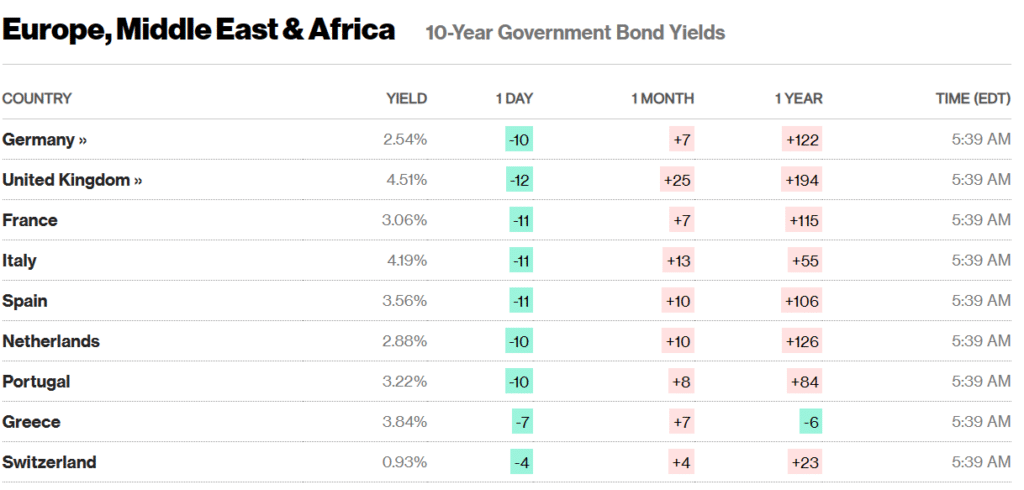Click the 1 YEAR column header
The height and width of the screenshot is (490, 1024).
pos(798,98)
